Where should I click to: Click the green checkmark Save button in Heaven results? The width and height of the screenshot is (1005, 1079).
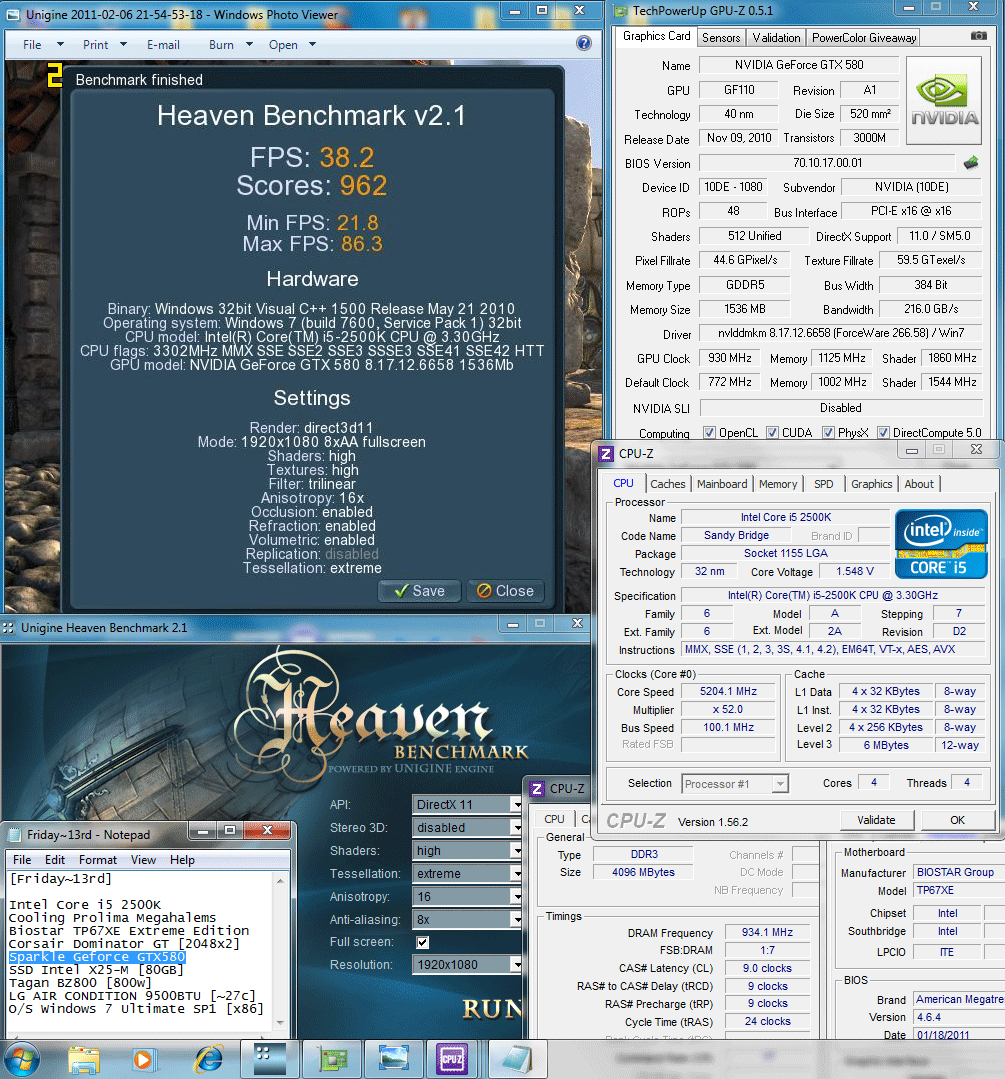coord(419,591)
